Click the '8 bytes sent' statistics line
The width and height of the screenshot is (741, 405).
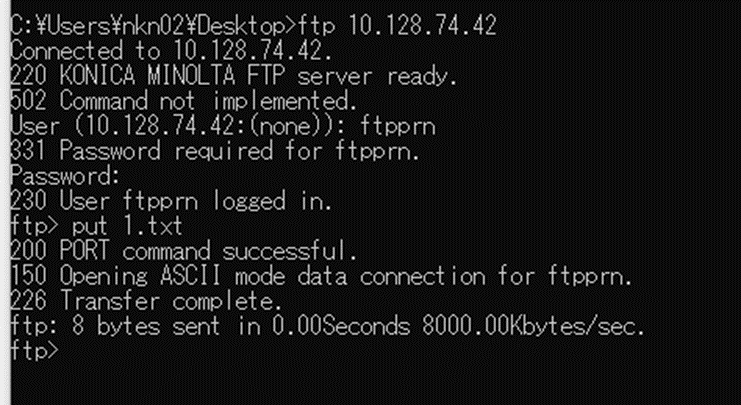pyautogui.click(x=327, y=327)
